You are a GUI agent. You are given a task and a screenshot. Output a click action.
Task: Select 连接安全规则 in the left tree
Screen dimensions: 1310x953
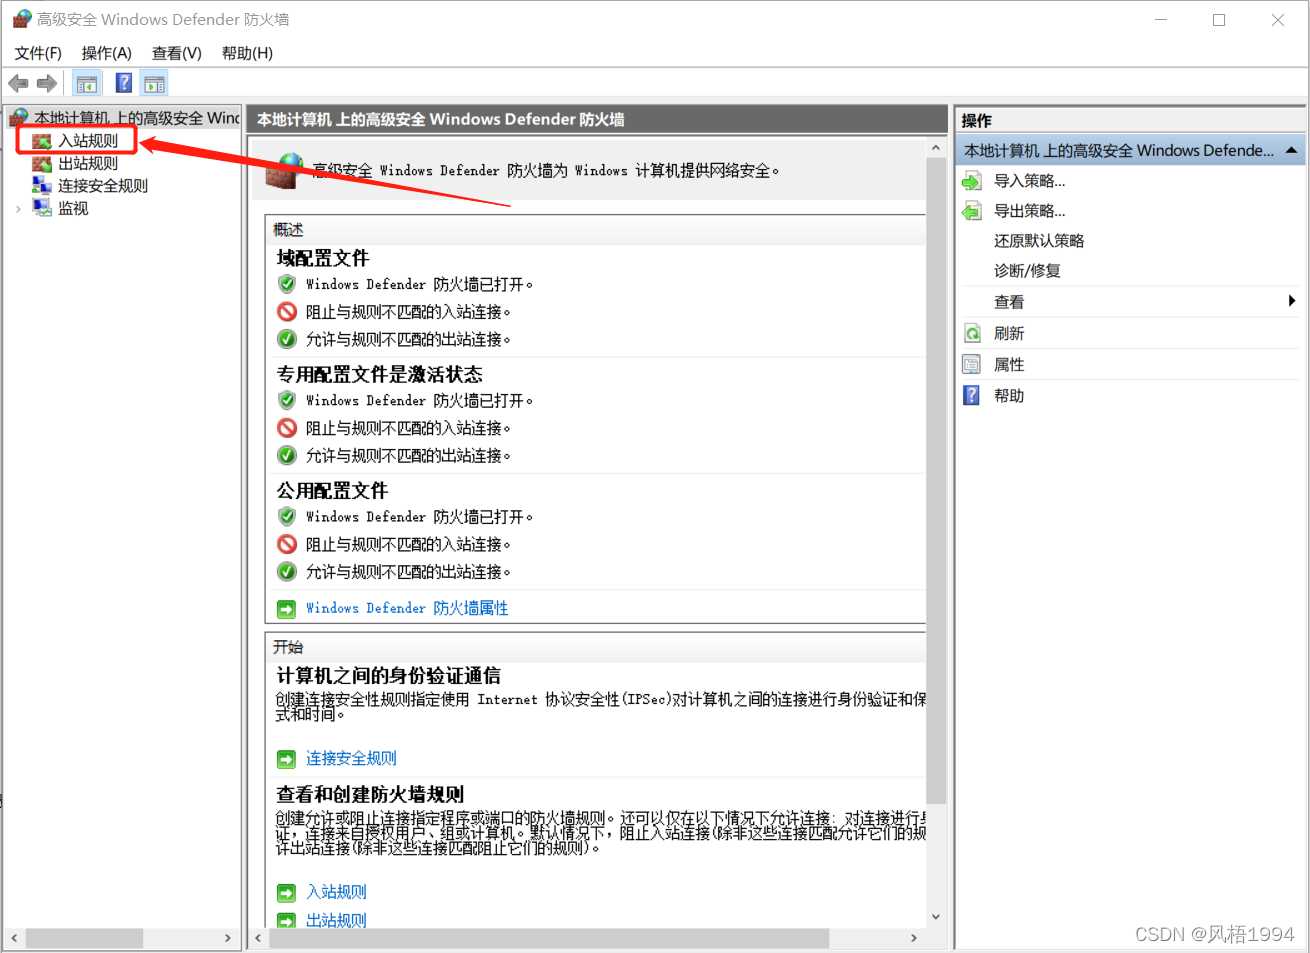click(103, 186)
